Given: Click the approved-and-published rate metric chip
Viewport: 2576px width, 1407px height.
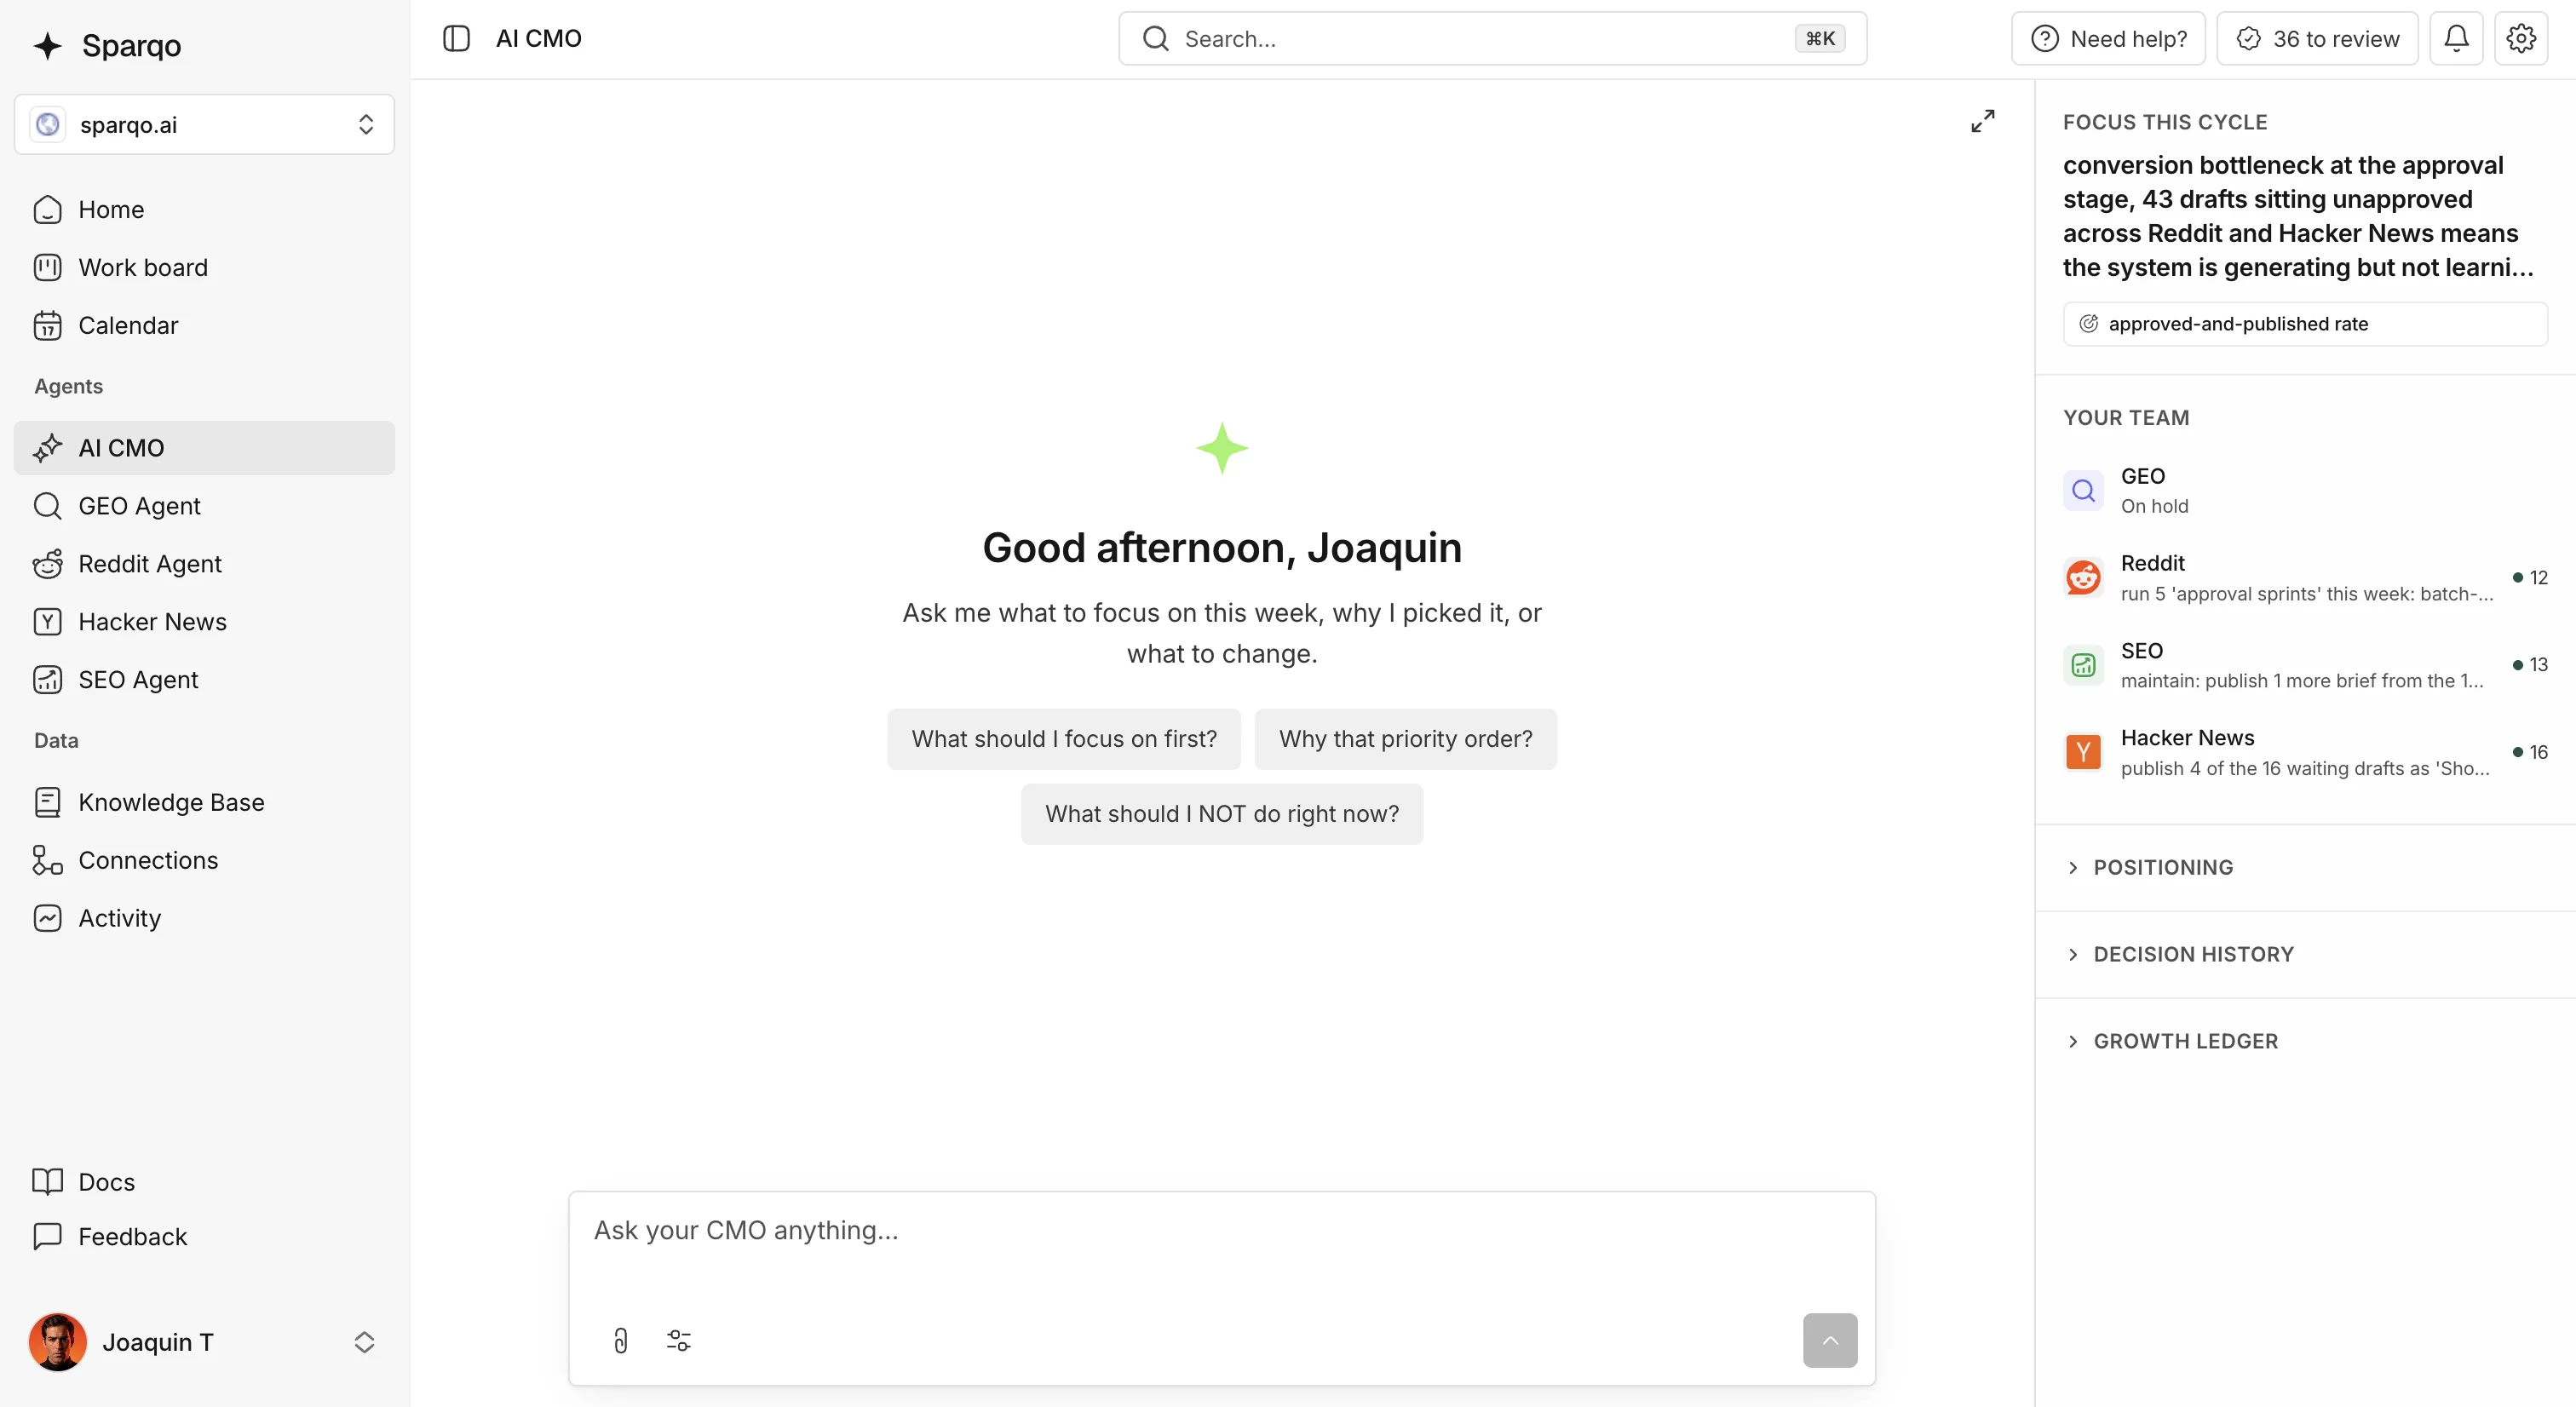Looking at the screenshot, I should point(2305,324).
